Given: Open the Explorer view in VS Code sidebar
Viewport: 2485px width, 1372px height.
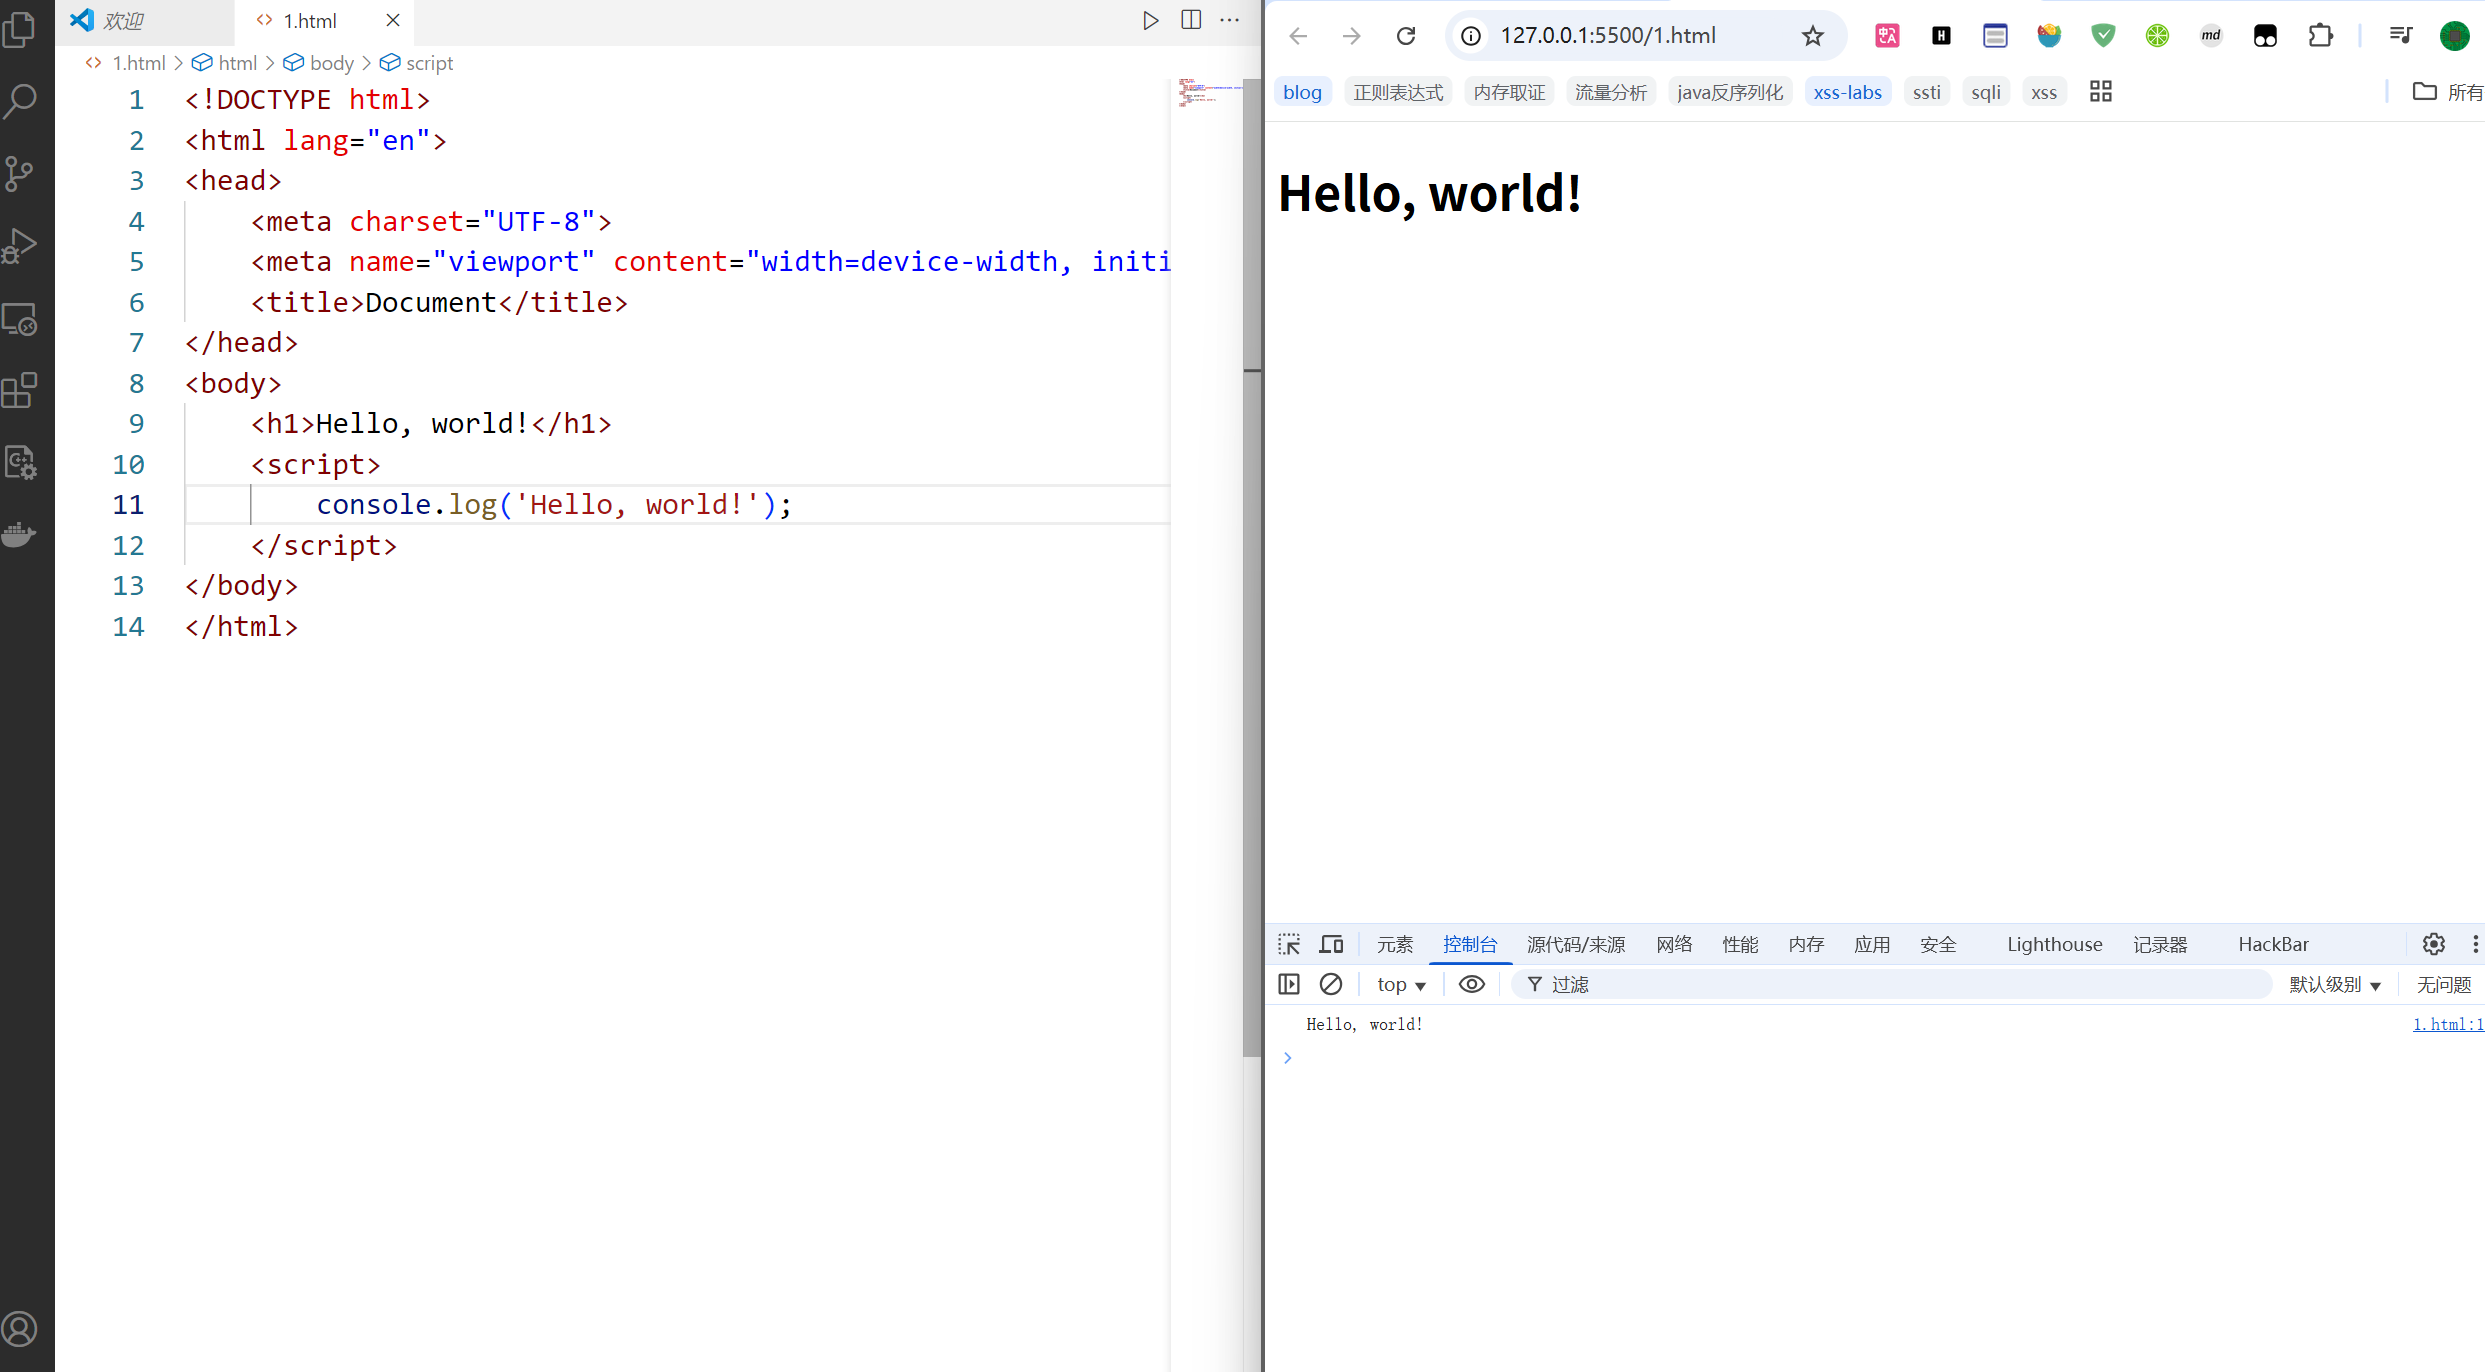Looking at the screenshot, I should tap(20, 28).
